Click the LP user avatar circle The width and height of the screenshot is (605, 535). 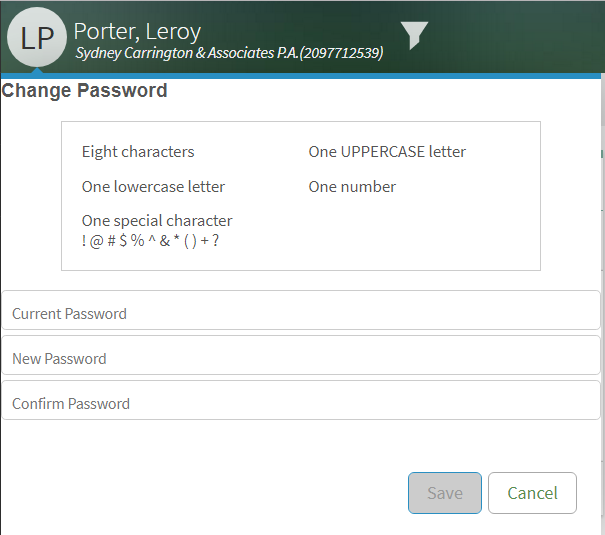coord(37,37)
